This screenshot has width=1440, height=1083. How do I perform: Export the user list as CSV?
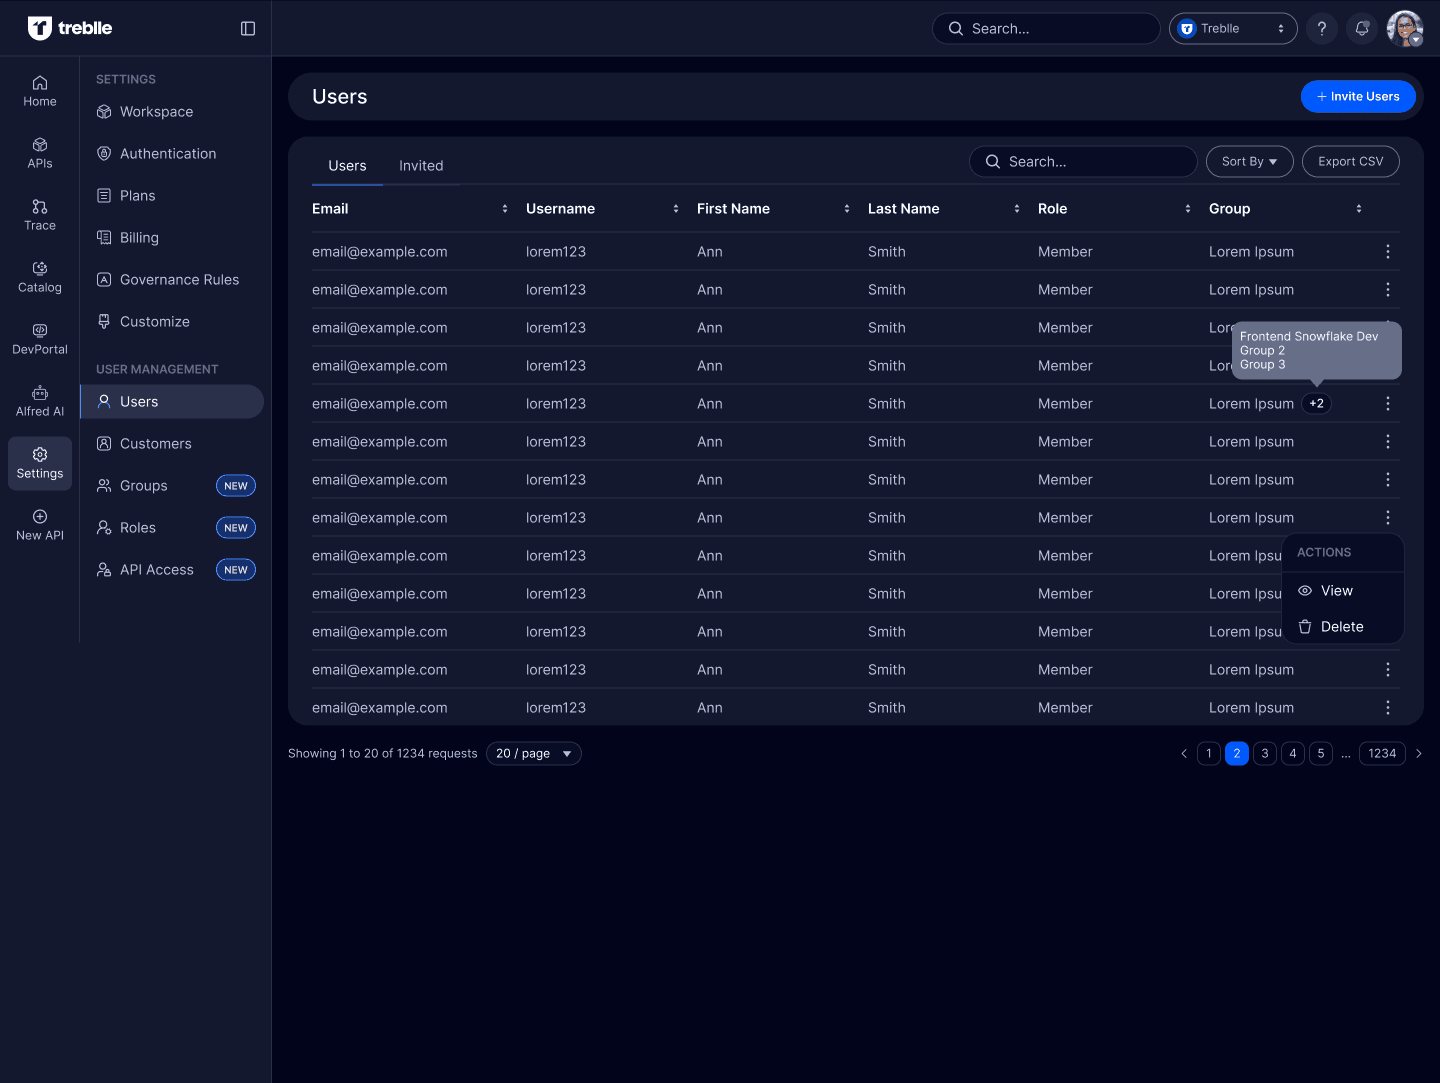point(1350,162)
